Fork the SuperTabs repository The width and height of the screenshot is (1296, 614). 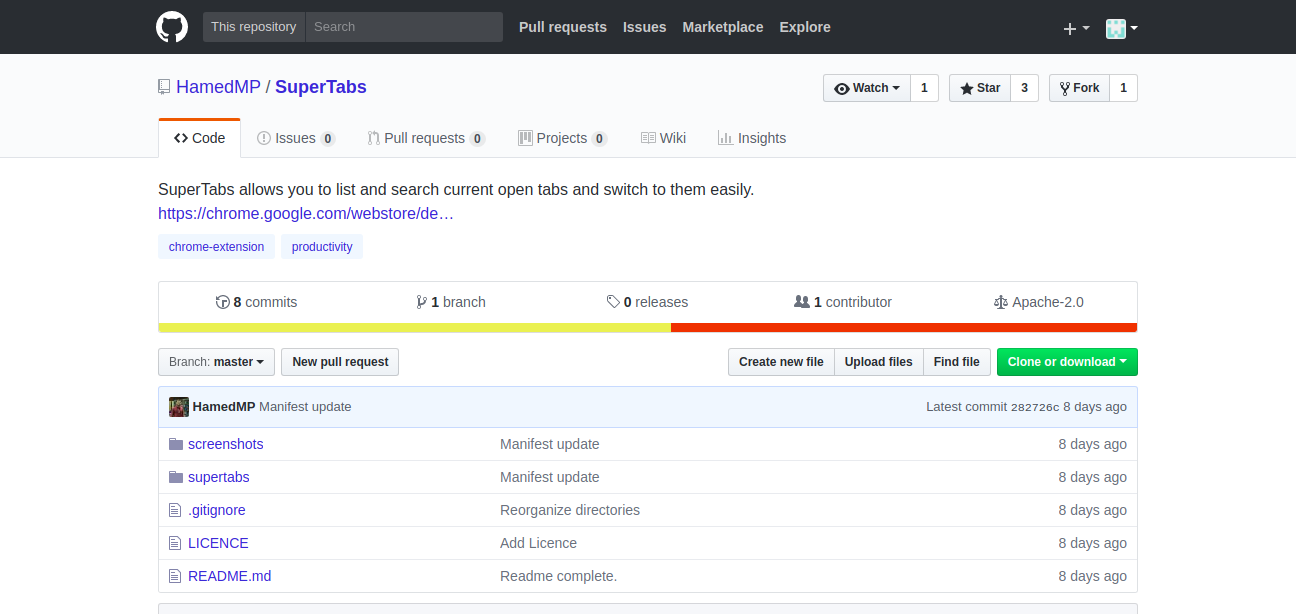tap(1079, 88)
